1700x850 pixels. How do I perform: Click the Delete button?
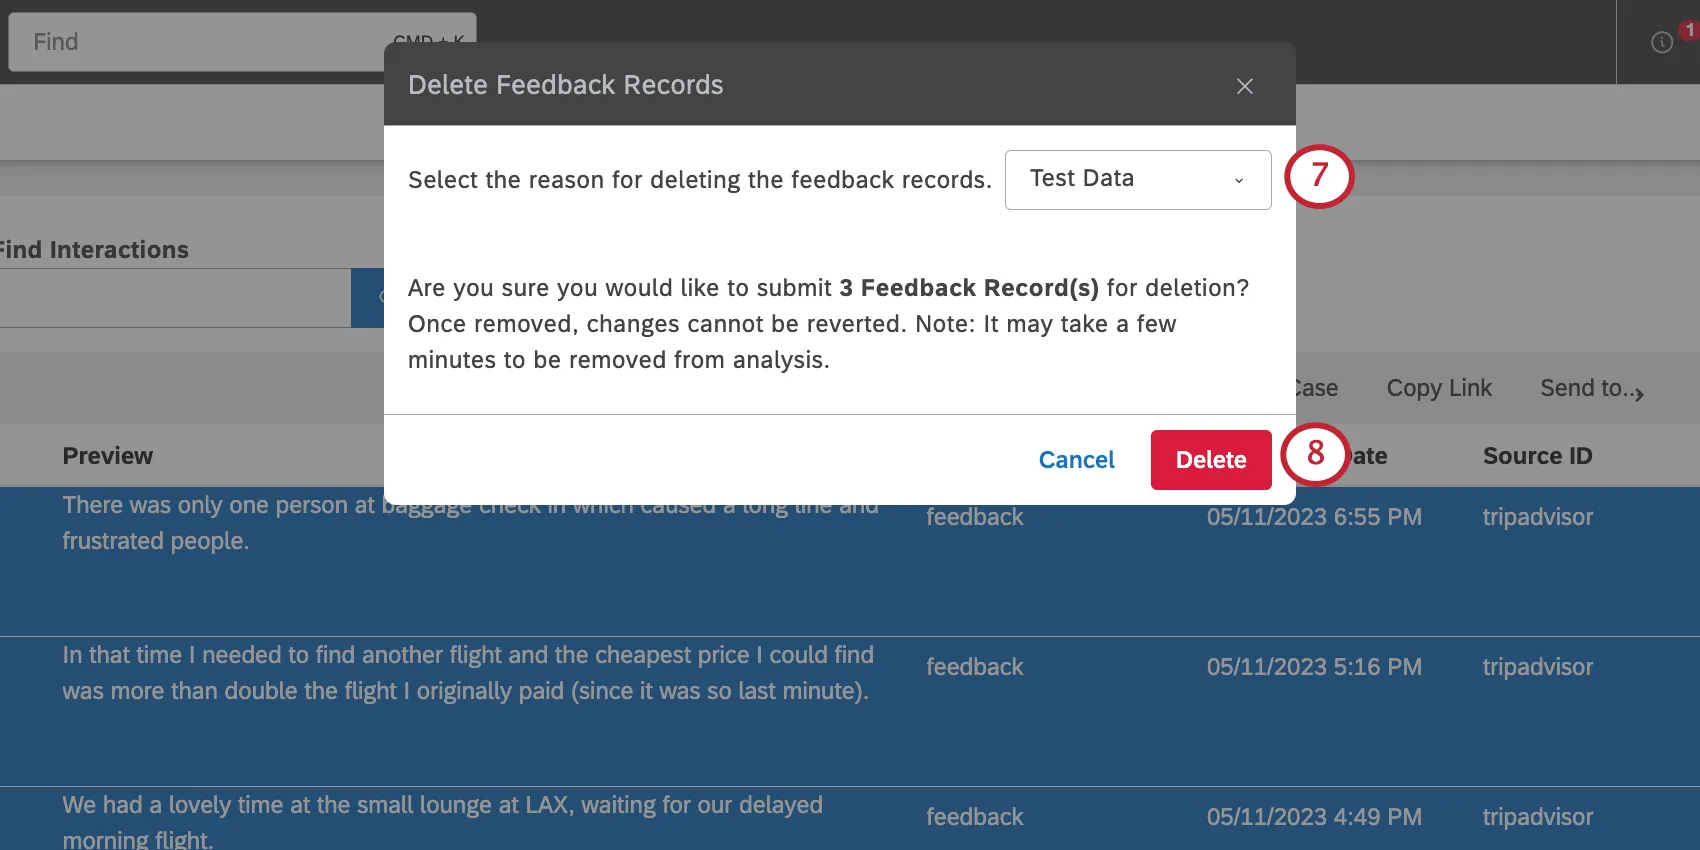point(1210,459)
